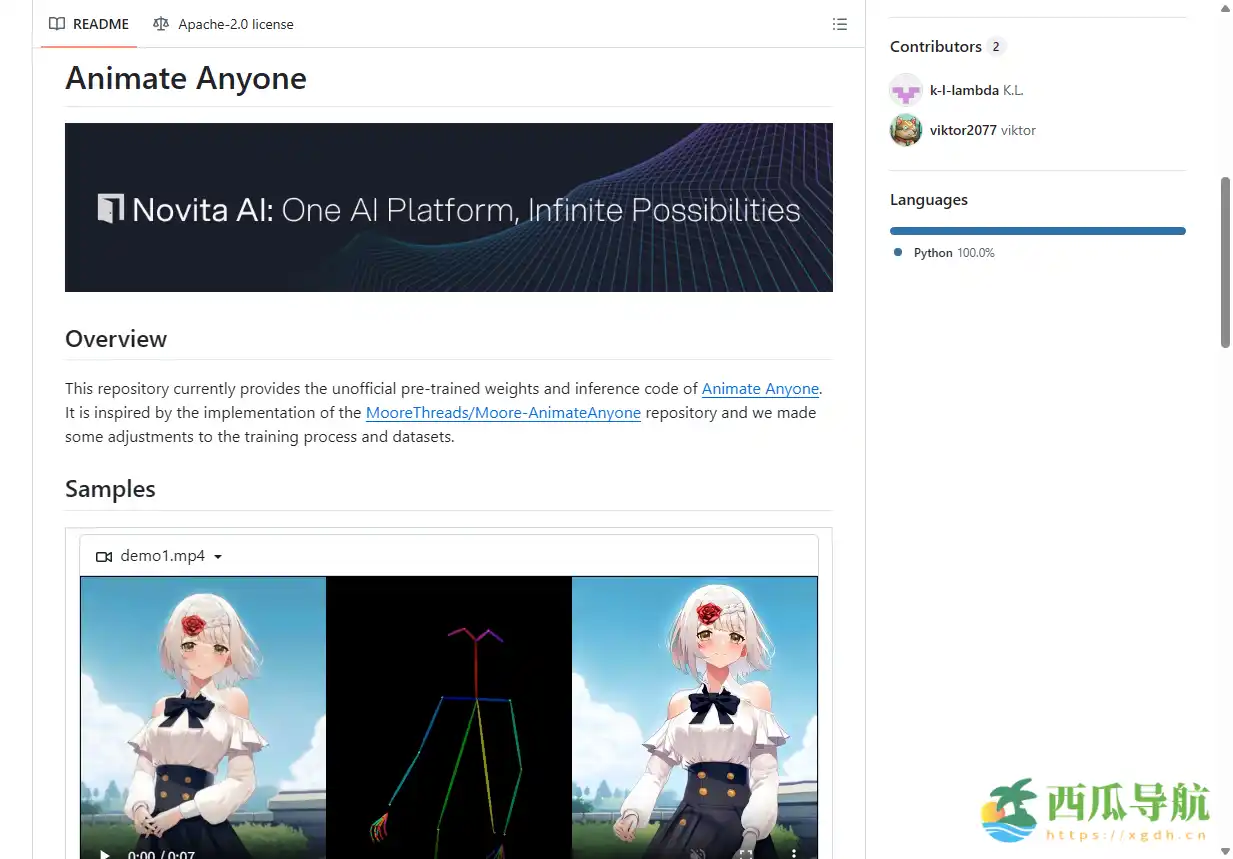Click k-l-lambda's contributor avatar
The image size is (1233, 859).
coord(905,90)
